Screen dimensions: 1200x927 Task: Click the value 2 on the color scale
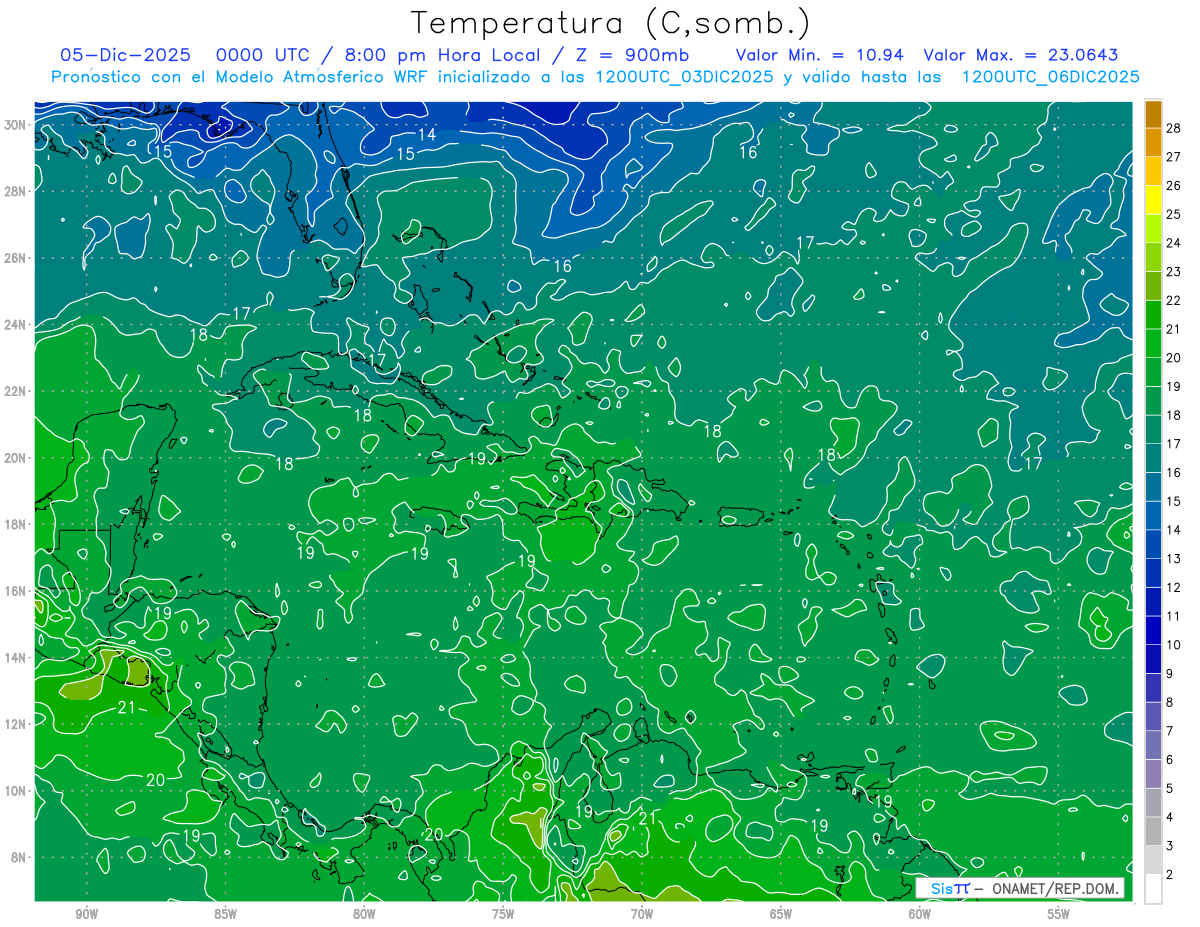tap(1170, 875)
